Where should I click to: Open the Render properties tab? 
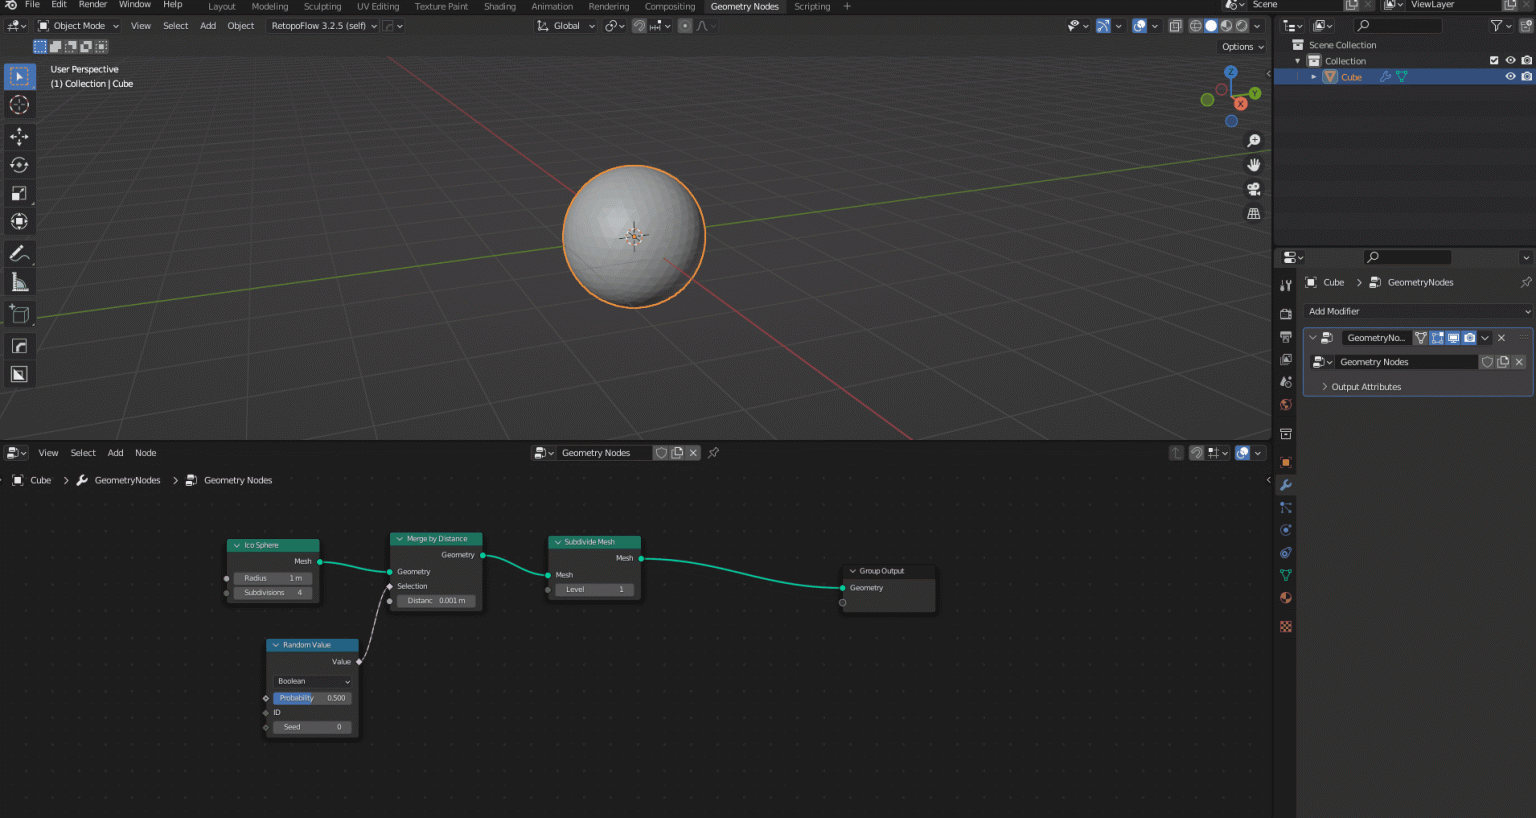point(1286,310)
